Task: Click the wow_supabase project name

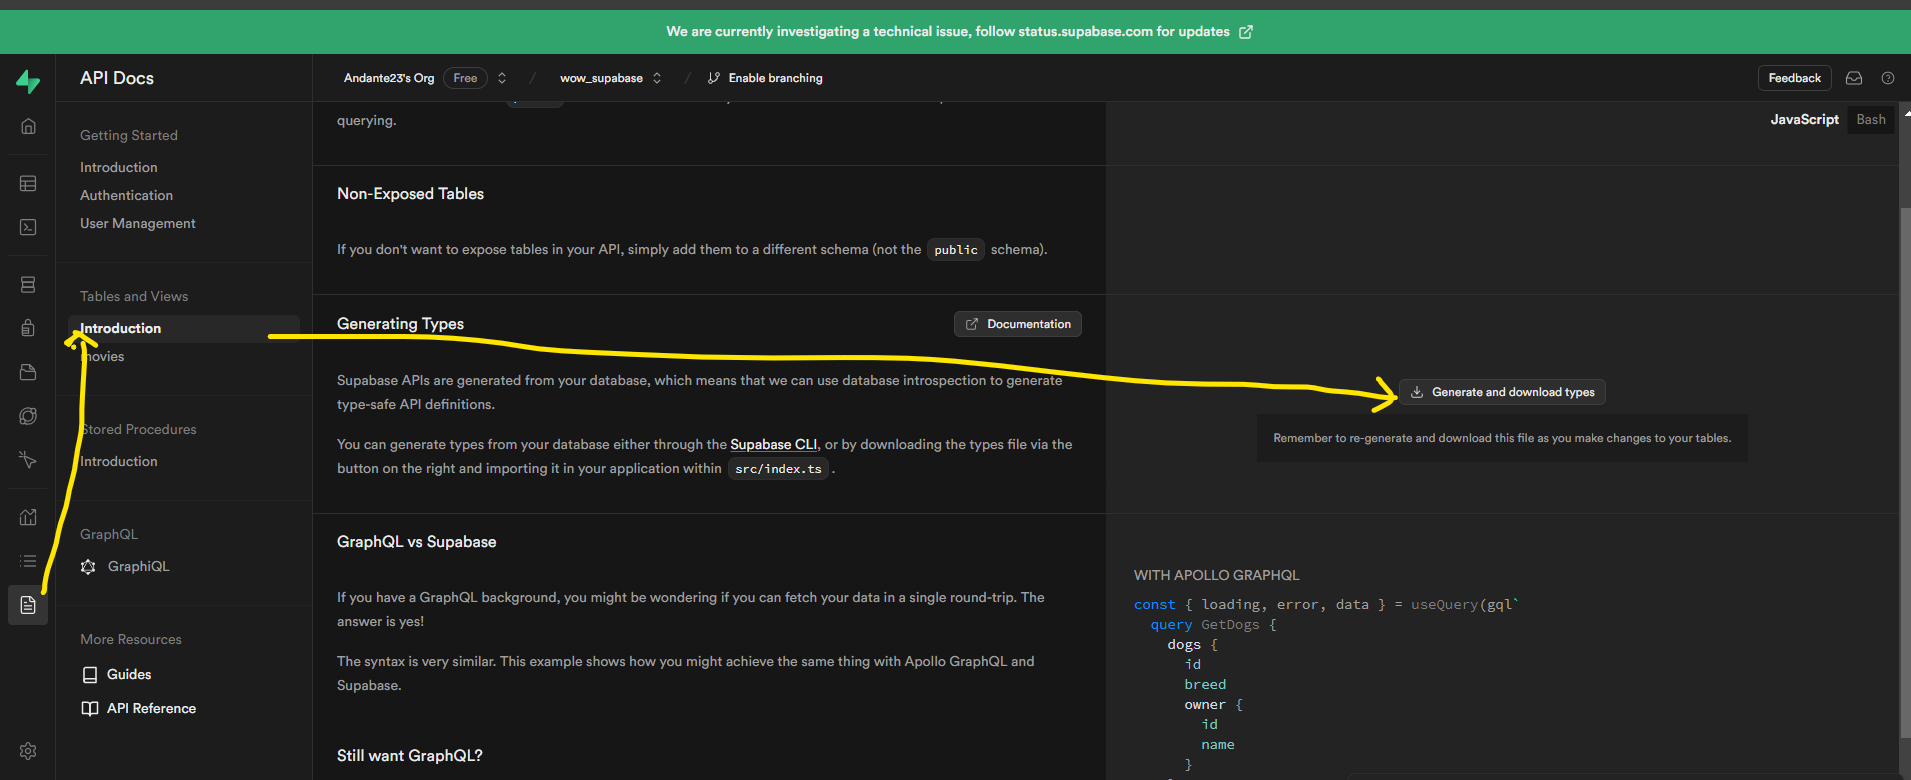Action: (601, 78)
